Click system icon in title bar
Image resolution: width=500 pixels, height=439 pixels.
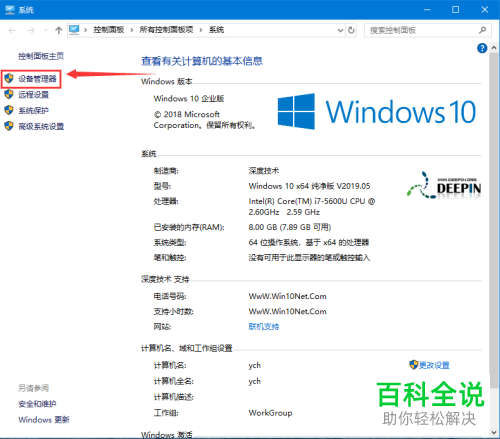(x=10, y=10)
